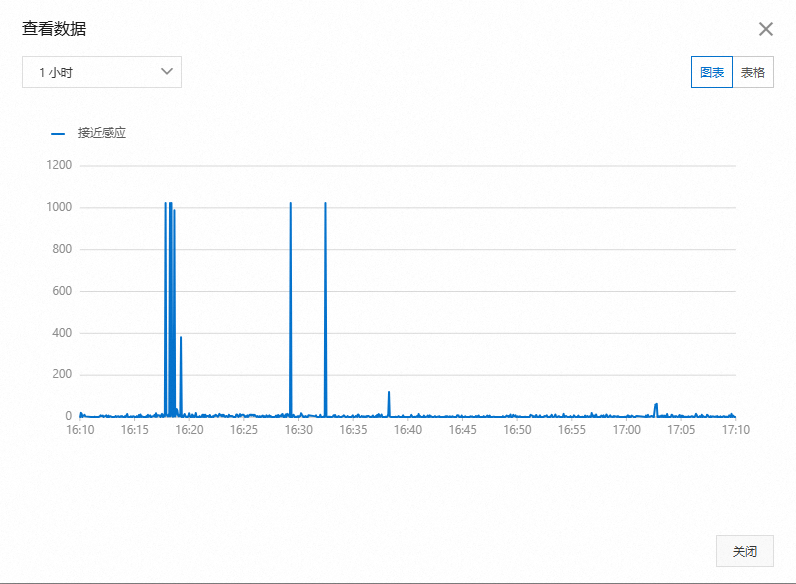Switch to the 表格 table view
Viewport: 796px width, 584px height.
(x=753, y=72)
